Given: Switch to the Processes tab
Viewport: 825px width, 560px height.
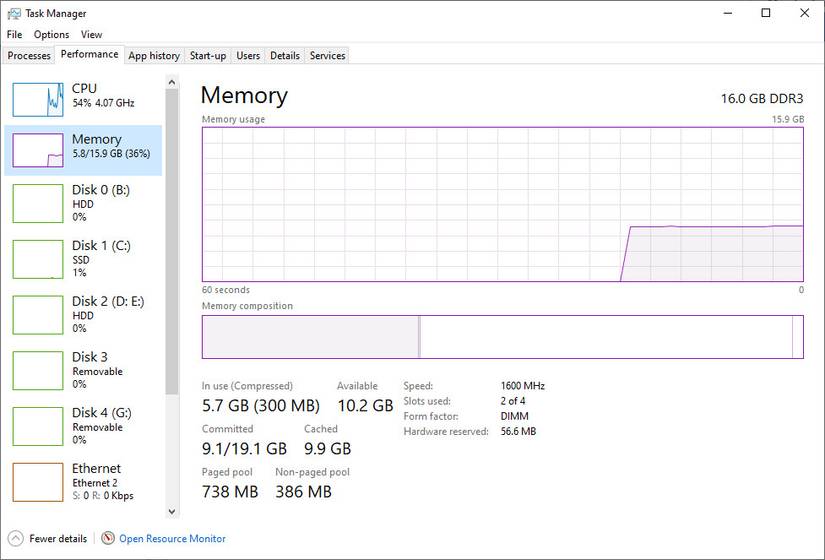Looking at the screenshot, I should pos(29,56).
